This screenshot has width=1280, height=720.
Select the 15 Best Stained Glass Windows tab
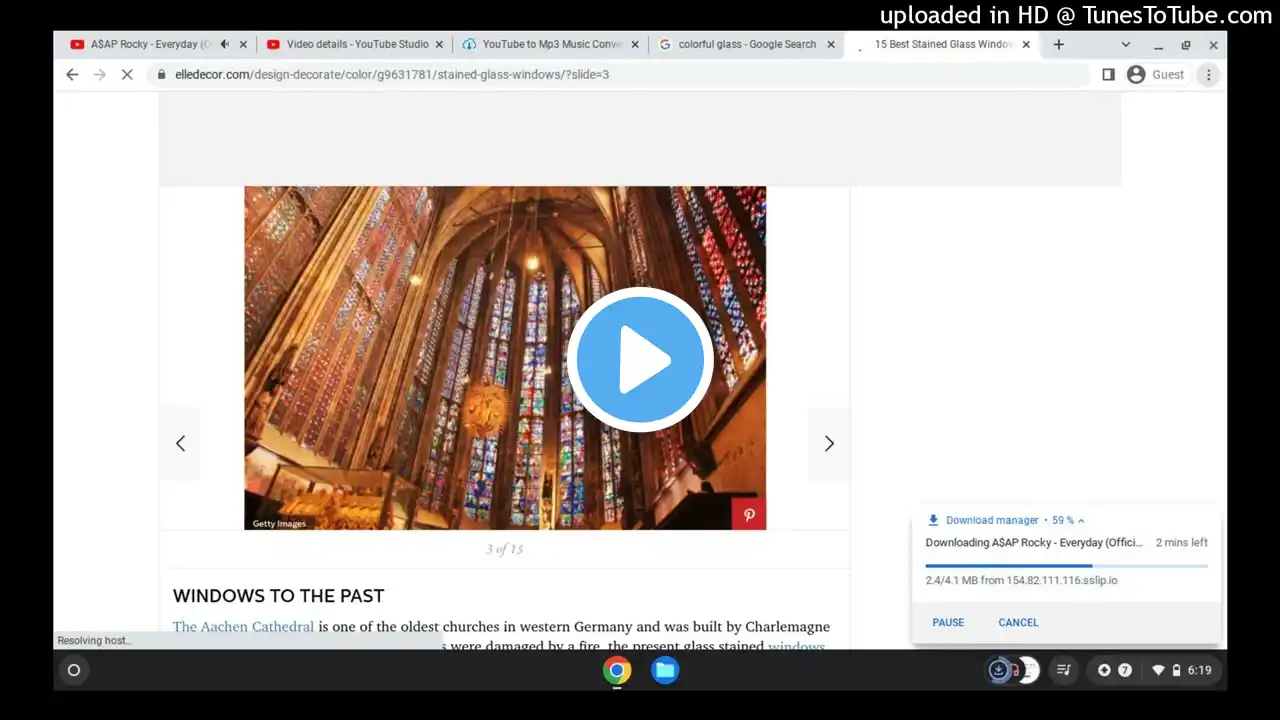pyautogui.click(x=943, y=44)
